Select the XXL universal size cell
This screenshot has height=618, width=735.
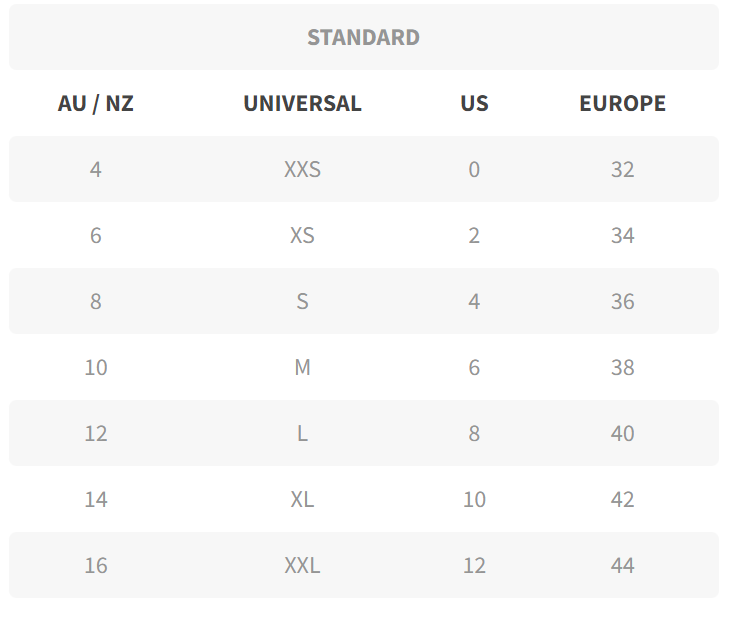(x=302, y=565)
